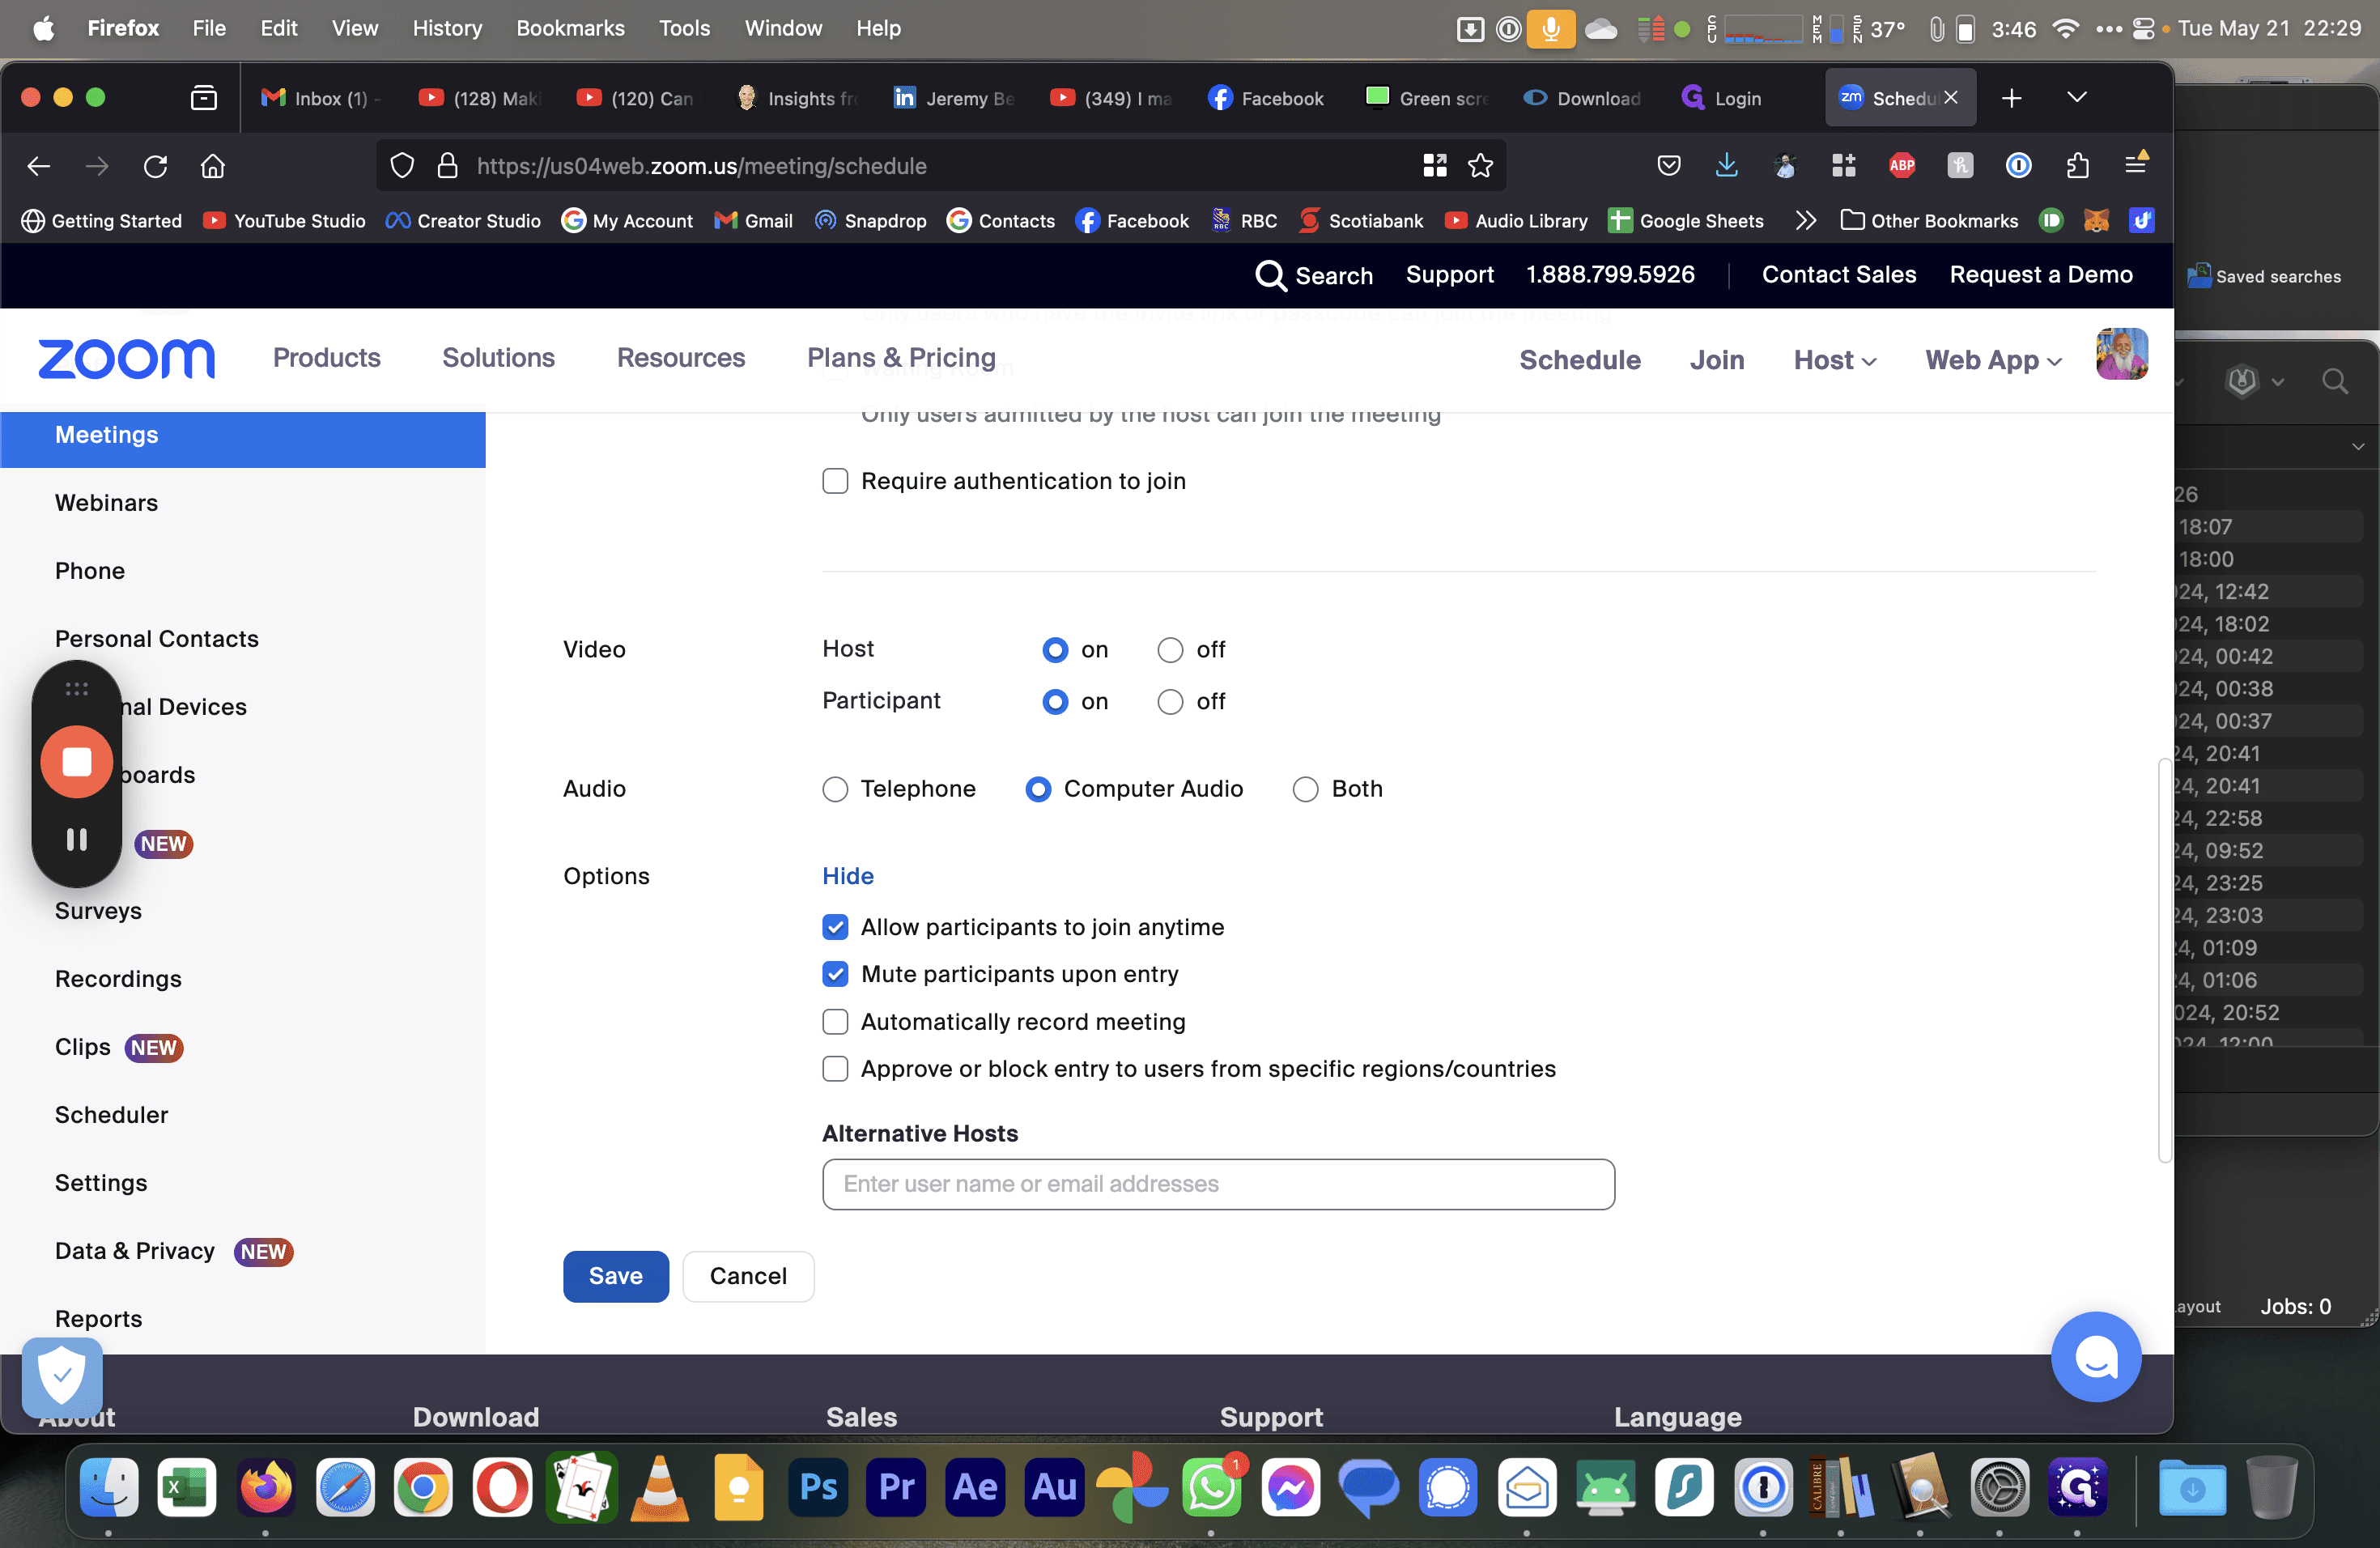Viewport: 2380px width, 1548px height.
Task: Select Telephone audio option
Action: coord(835,789)
